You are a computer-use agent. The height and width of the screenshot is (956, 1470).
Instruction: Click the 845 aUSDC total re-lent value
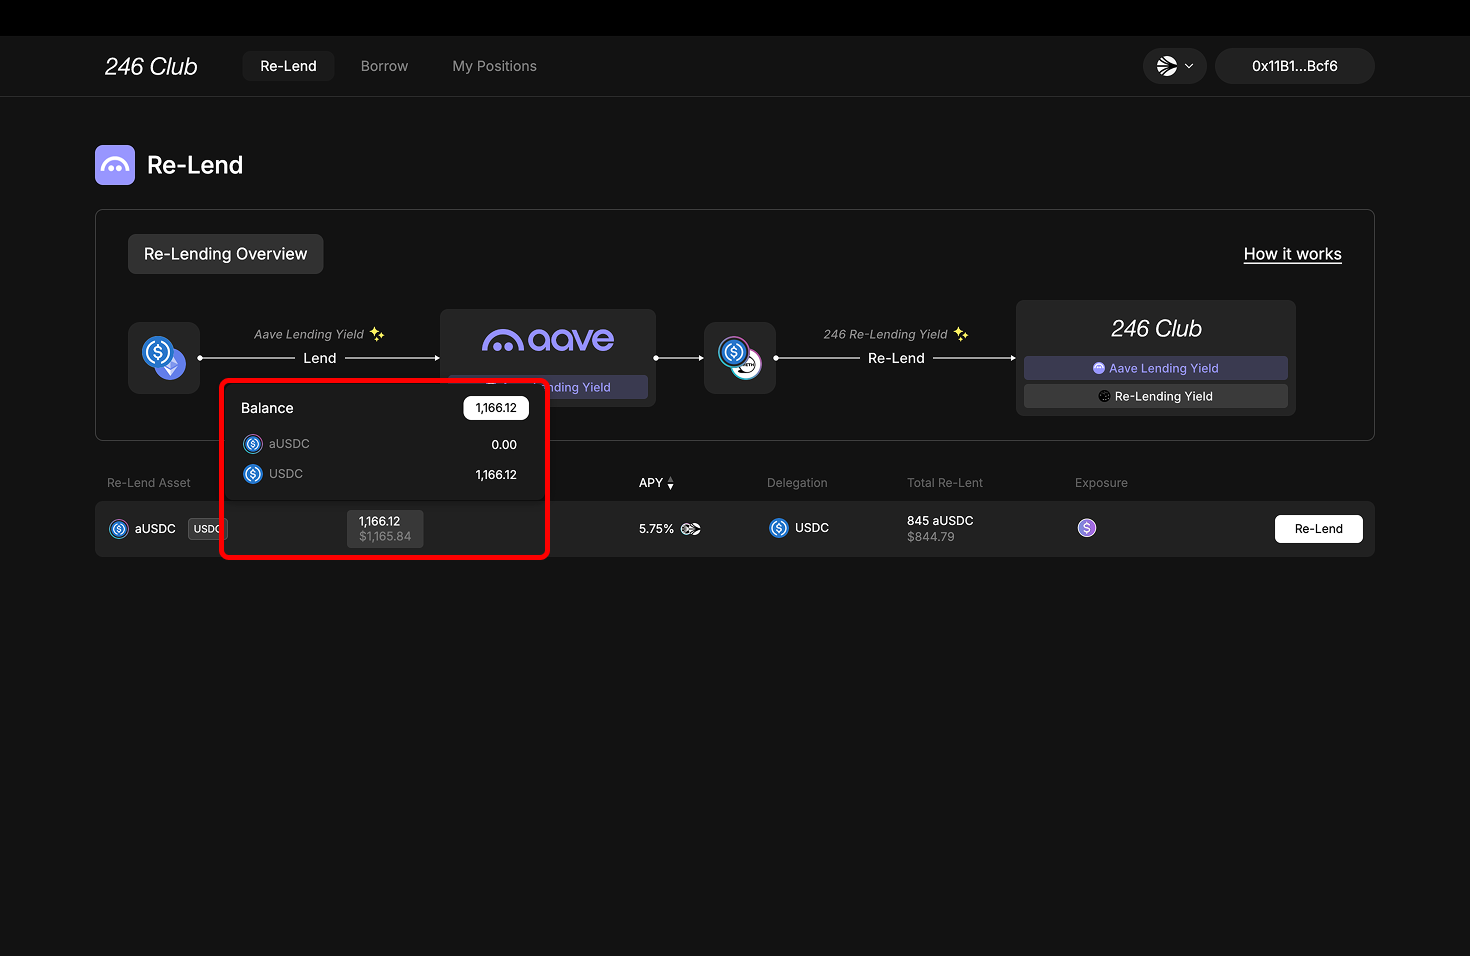coord(940,521)
